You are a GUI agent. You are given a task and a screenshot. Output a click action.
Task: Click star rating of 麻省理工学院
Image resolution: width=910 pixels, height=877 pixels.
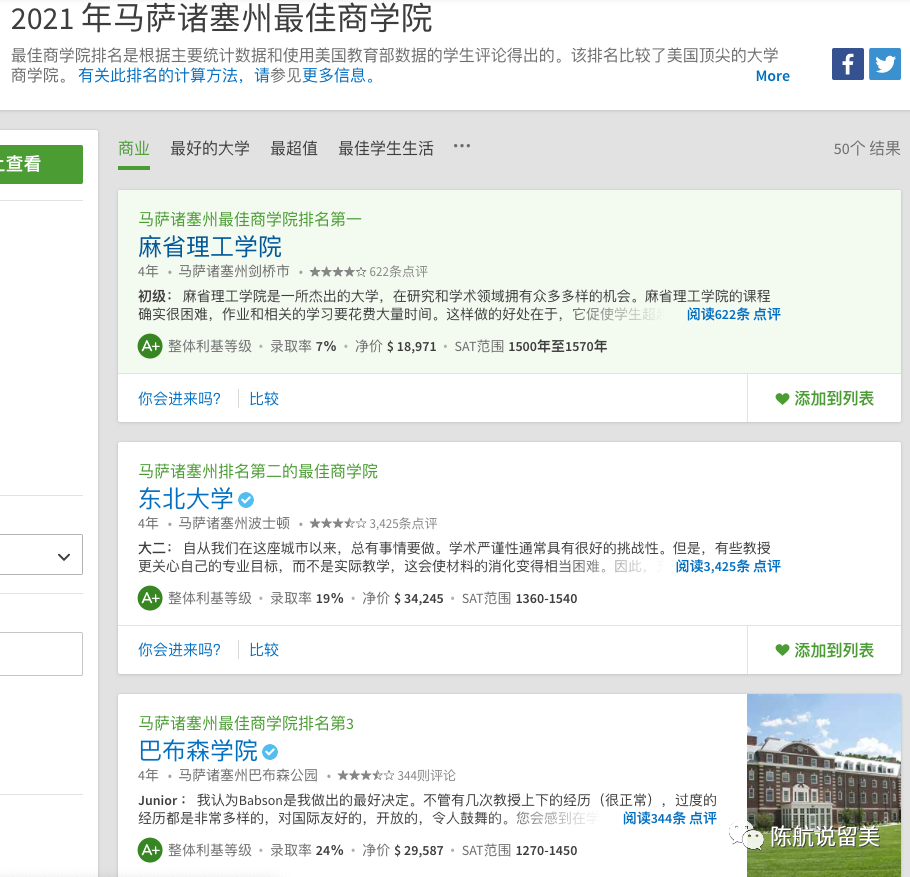tap(338, 272)
